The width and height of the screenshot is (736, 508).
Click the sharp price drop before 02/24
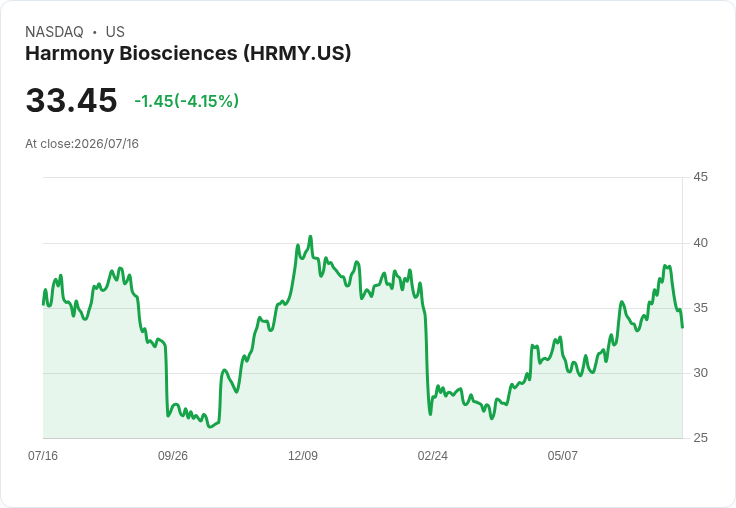[x=428, y=364]
